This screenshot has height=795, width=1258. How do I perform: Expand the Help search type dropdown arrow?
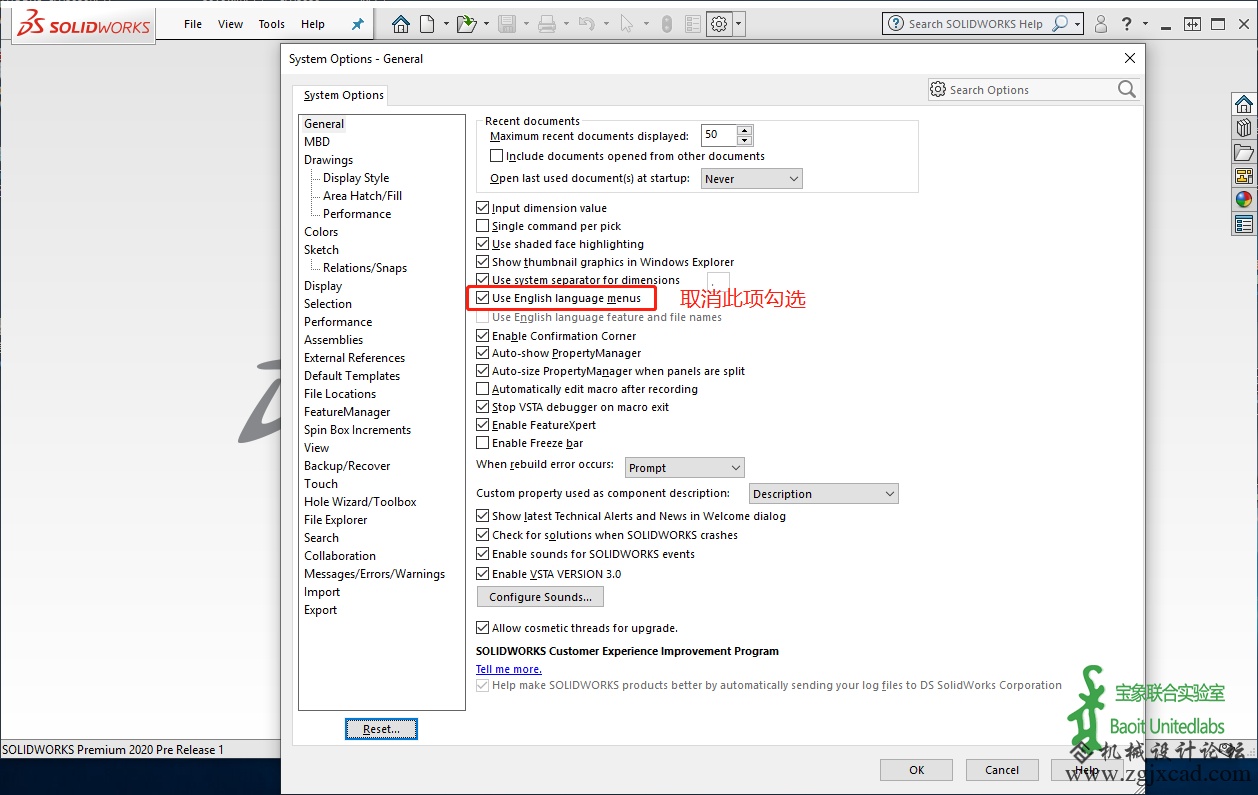pyautogui.click(x=1078, y=24)
